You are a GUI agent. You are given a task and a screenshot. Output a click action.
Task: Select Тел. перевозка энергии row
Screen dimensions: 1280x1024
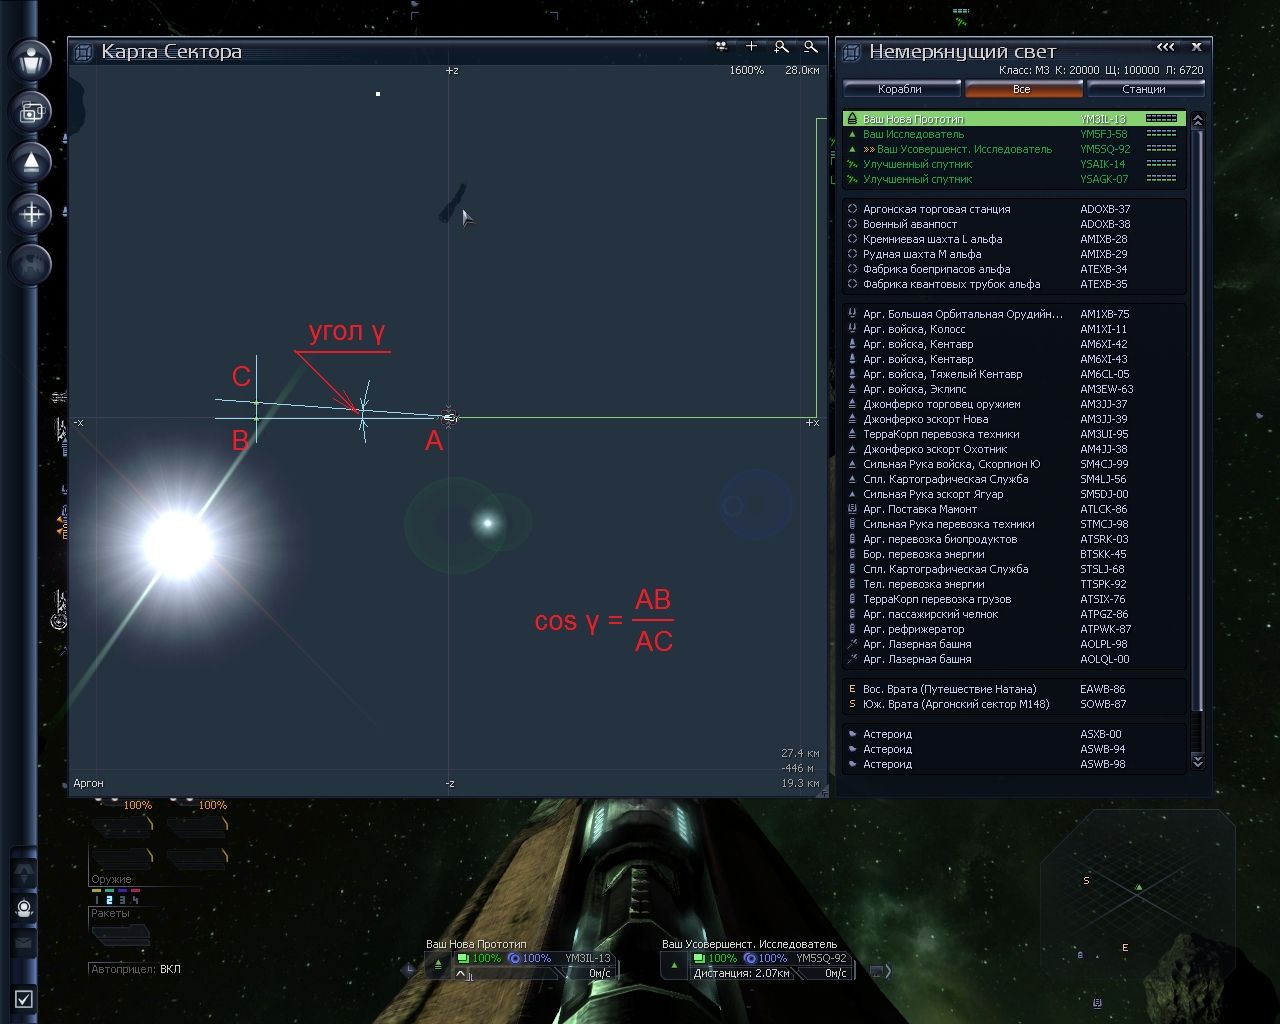[1014, 584]
